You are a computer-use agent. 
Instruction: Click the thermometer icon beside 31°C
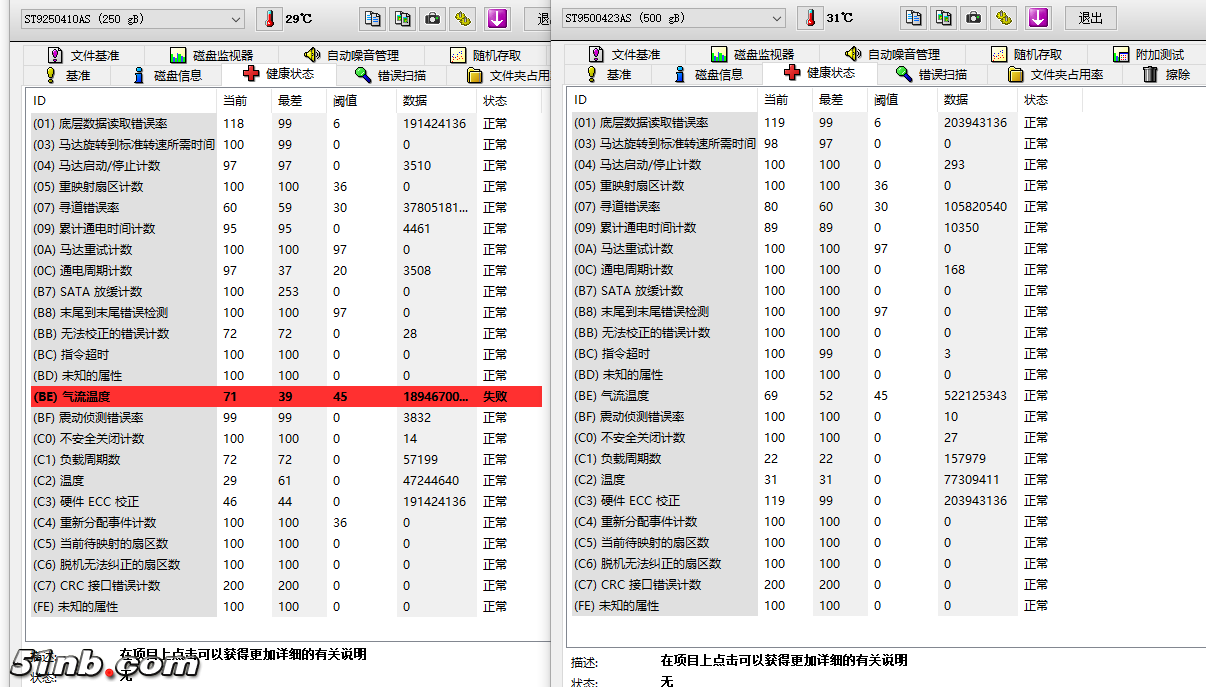coord(811,19)
